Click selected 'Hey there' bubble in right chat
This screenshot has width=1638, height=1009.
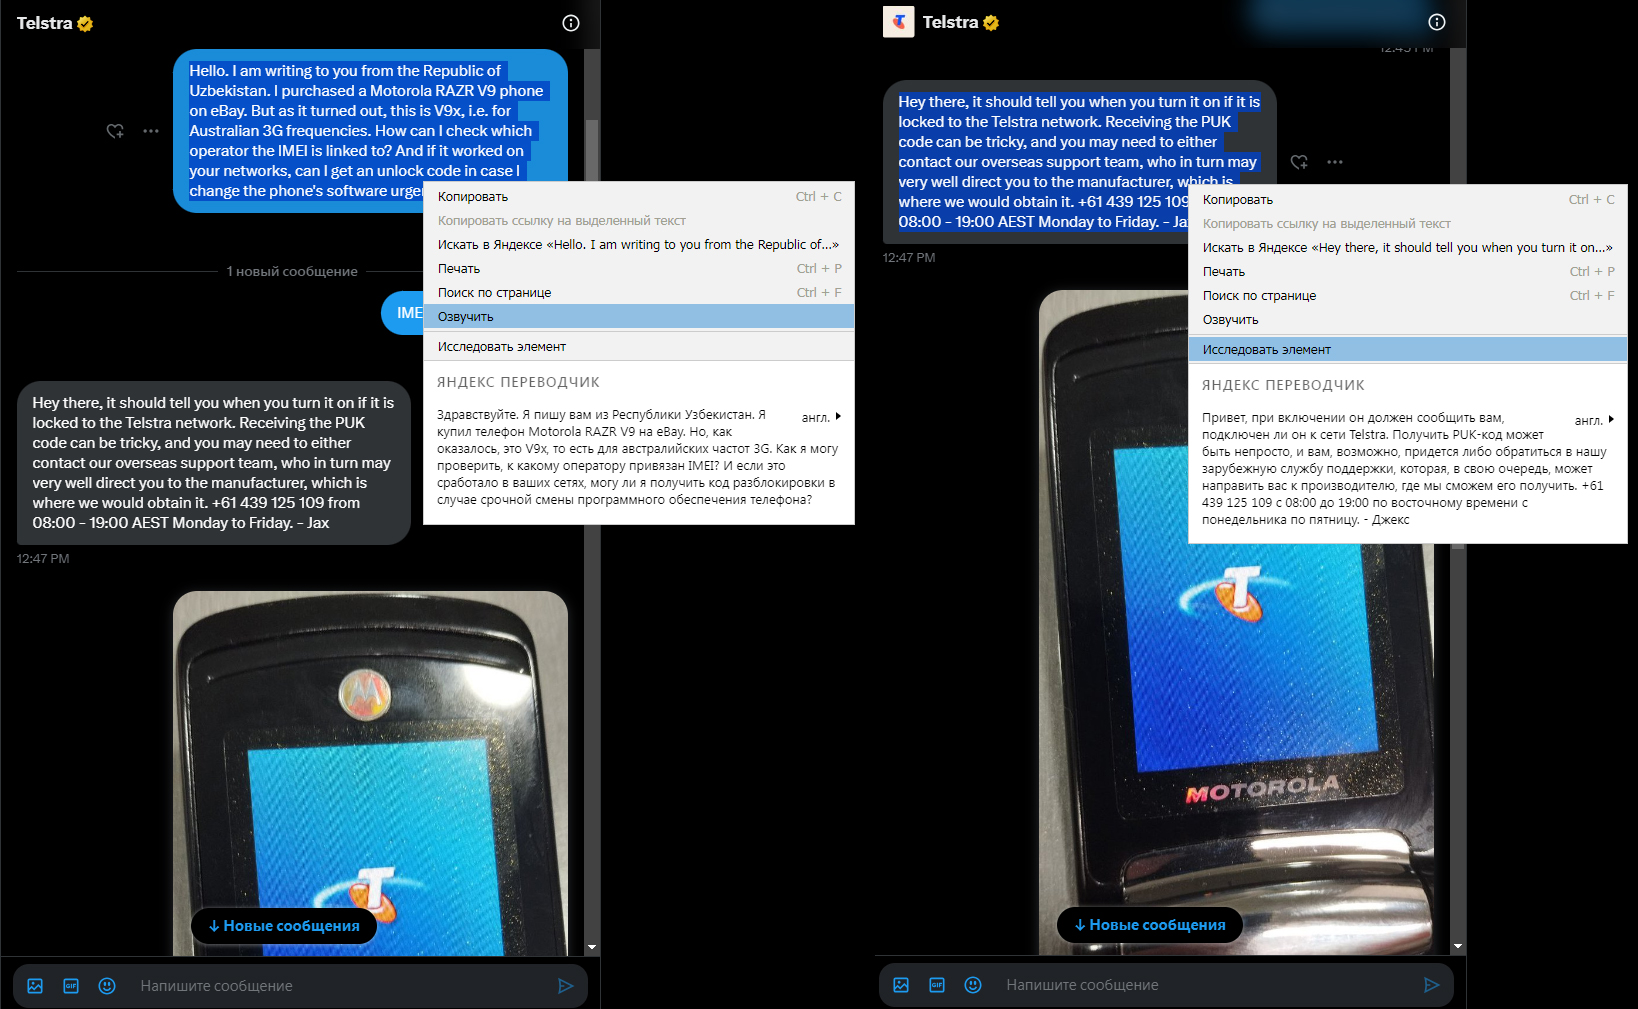click(x=1080, y=162)
